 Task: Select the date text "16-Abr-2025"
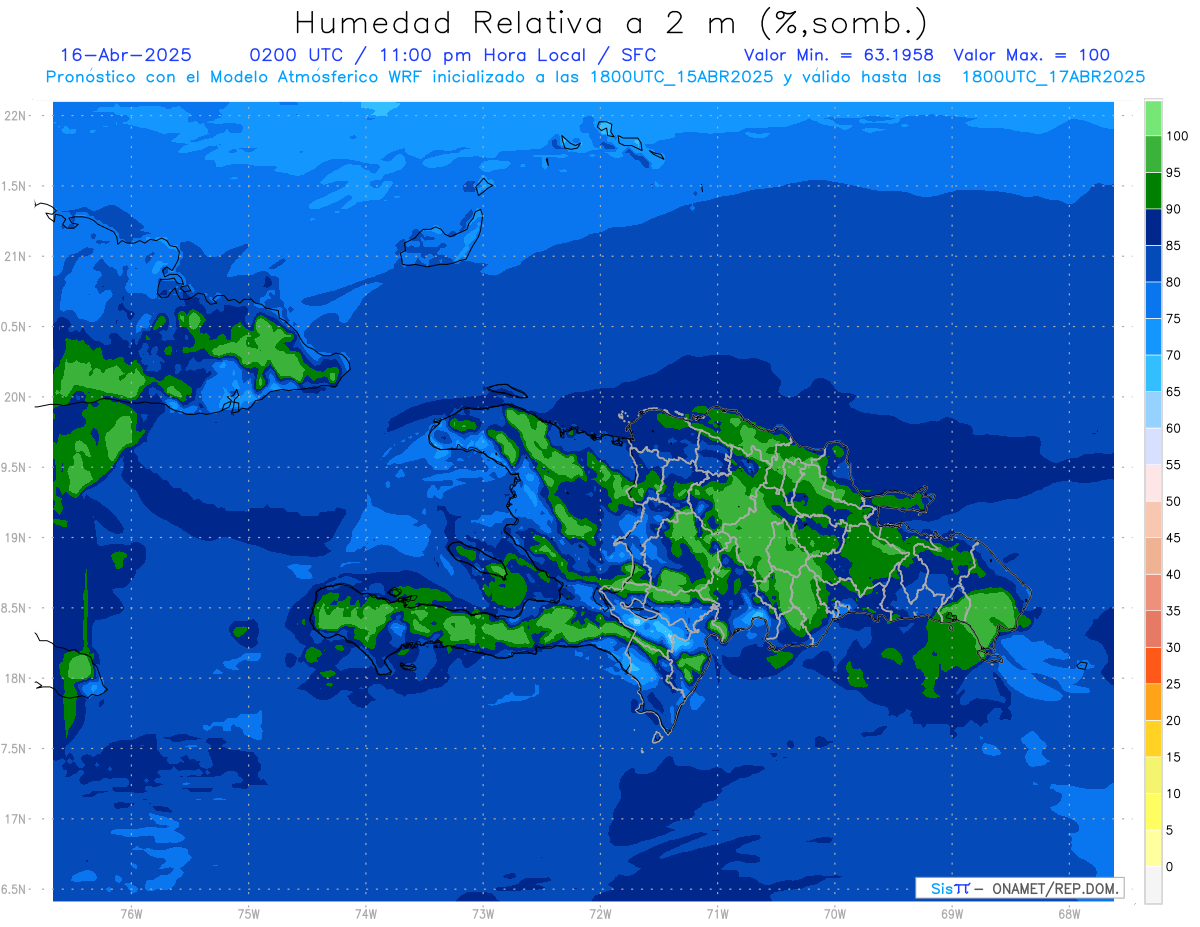(126, 55)
